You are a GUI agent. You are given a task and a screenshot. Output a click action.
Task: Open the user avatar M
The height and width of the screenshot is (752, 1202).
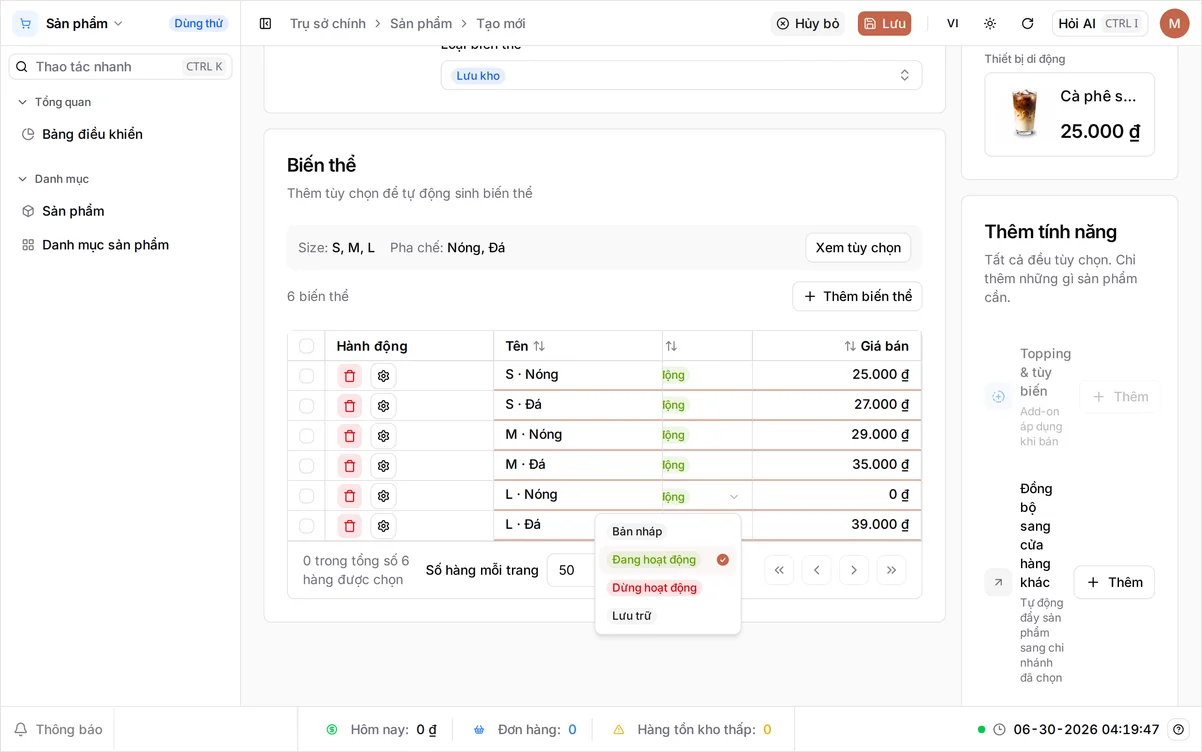click(1174, 23)
